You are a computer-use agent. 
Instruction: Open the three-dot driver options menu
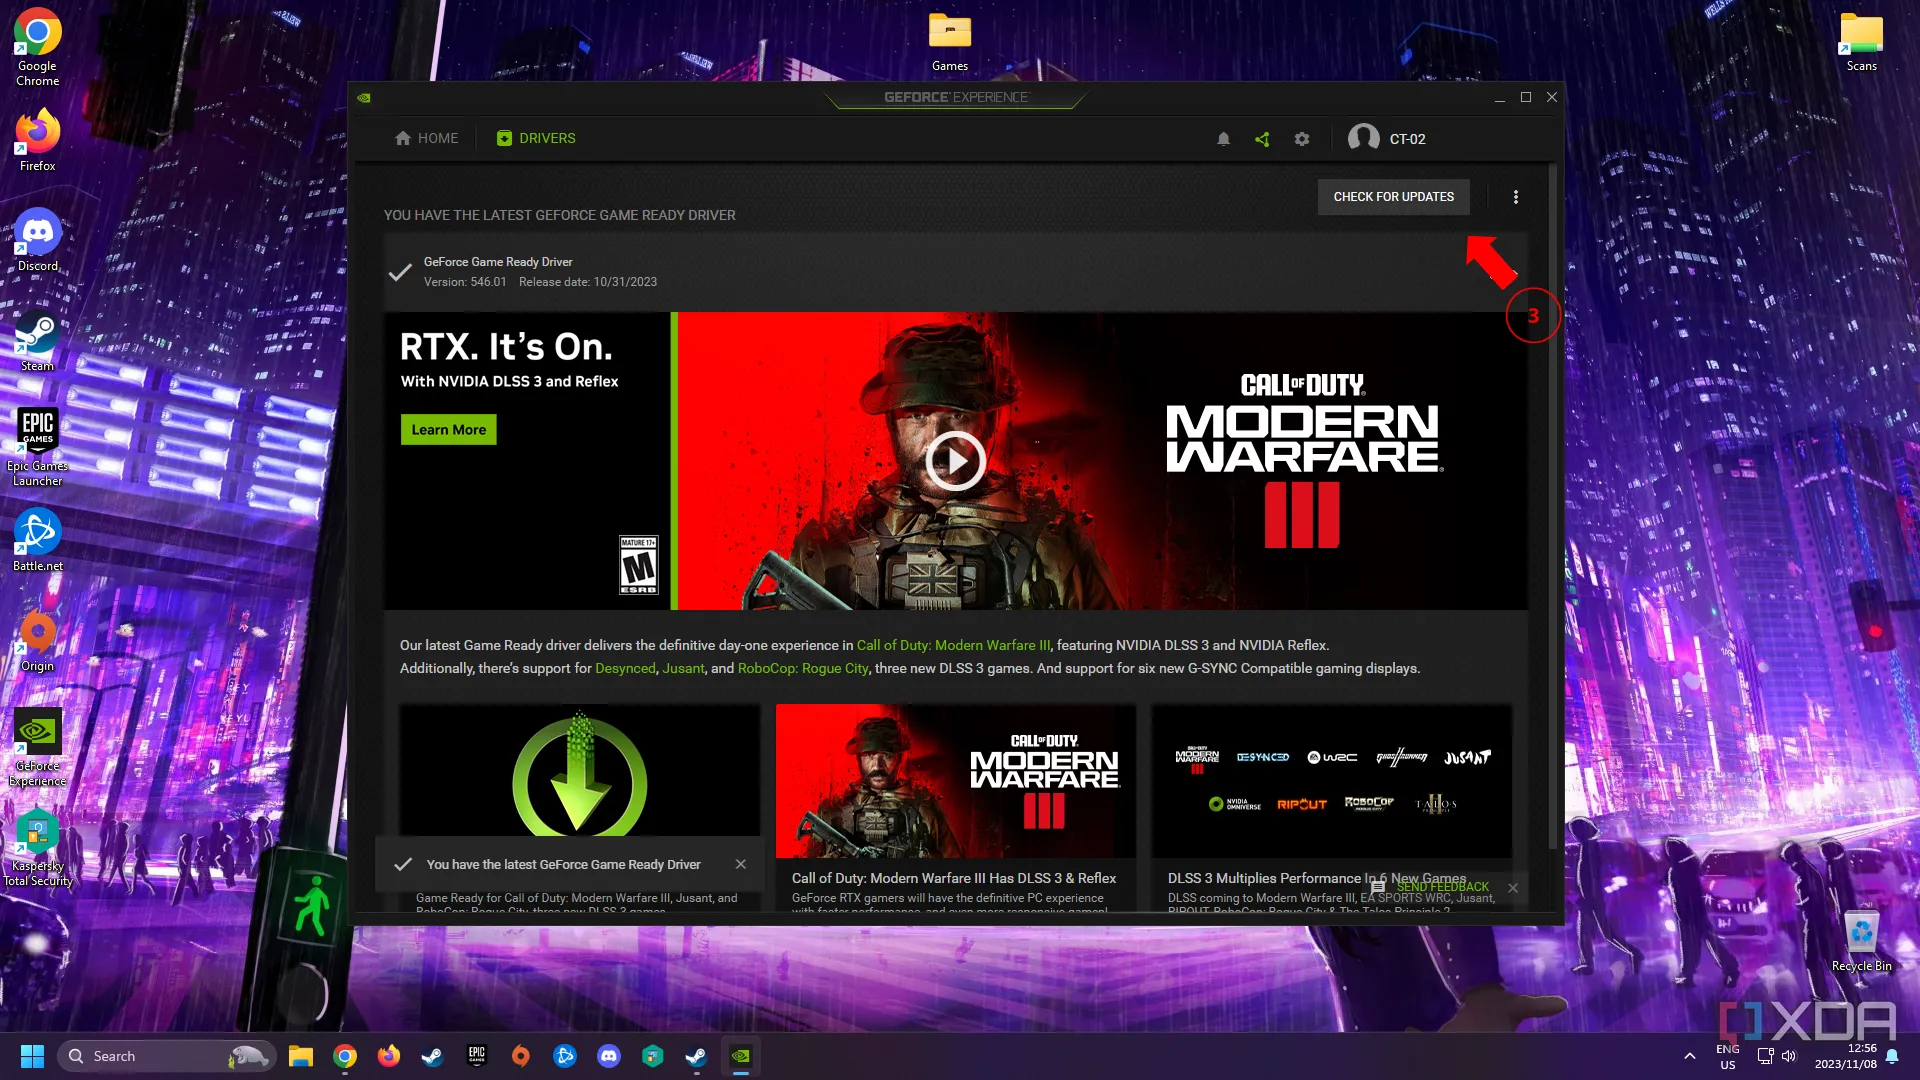(x=1516, y=197)
